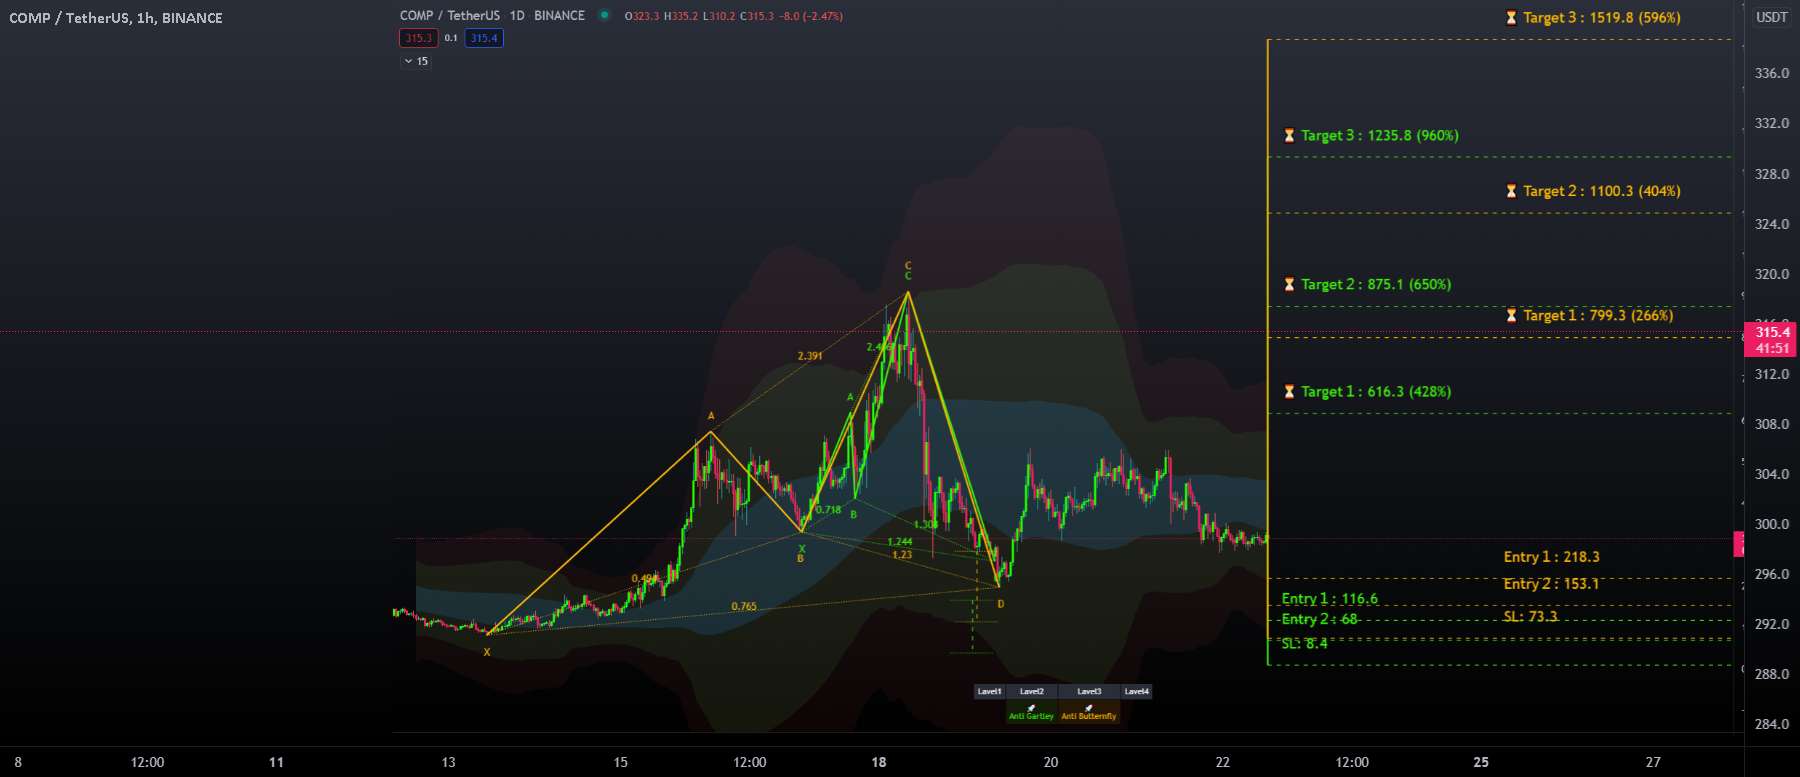Image resolution: width=1800 pixels, height=777 pixels.
Task: Click the 1.244 ratio label on pattern
Action: (900, 542)
